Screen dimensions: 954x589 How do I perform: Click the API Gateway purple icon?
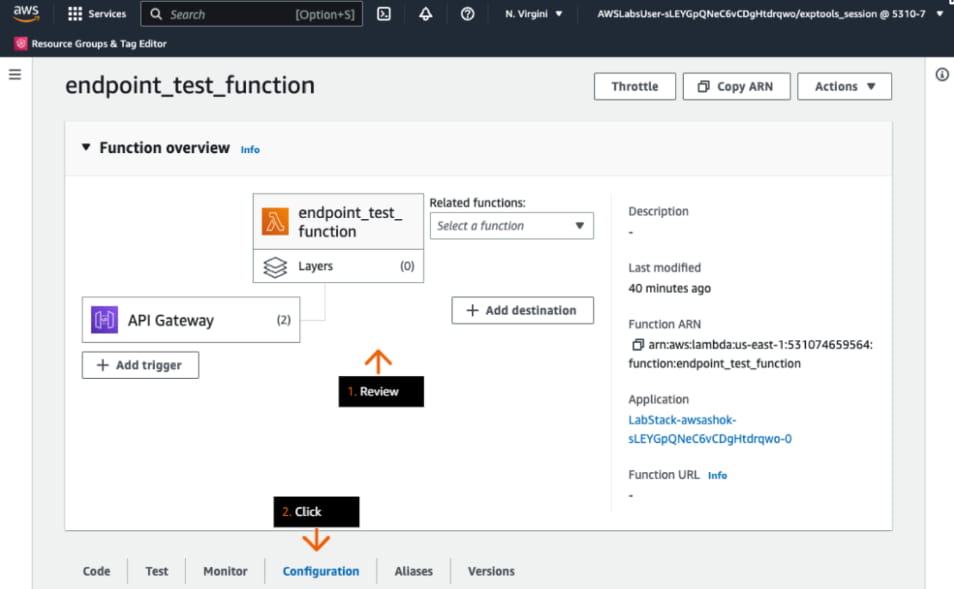click(105, 319)
